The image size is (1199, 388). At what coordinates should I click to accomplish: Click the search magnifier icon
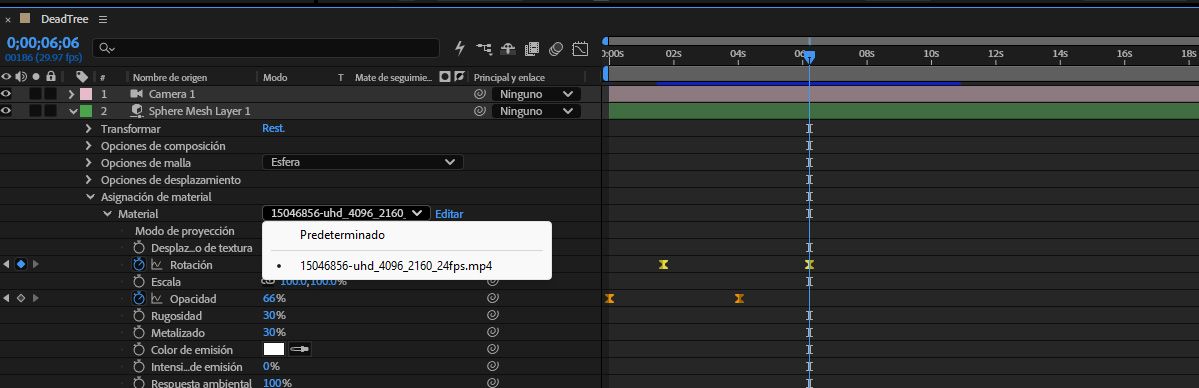coord(106,48)
